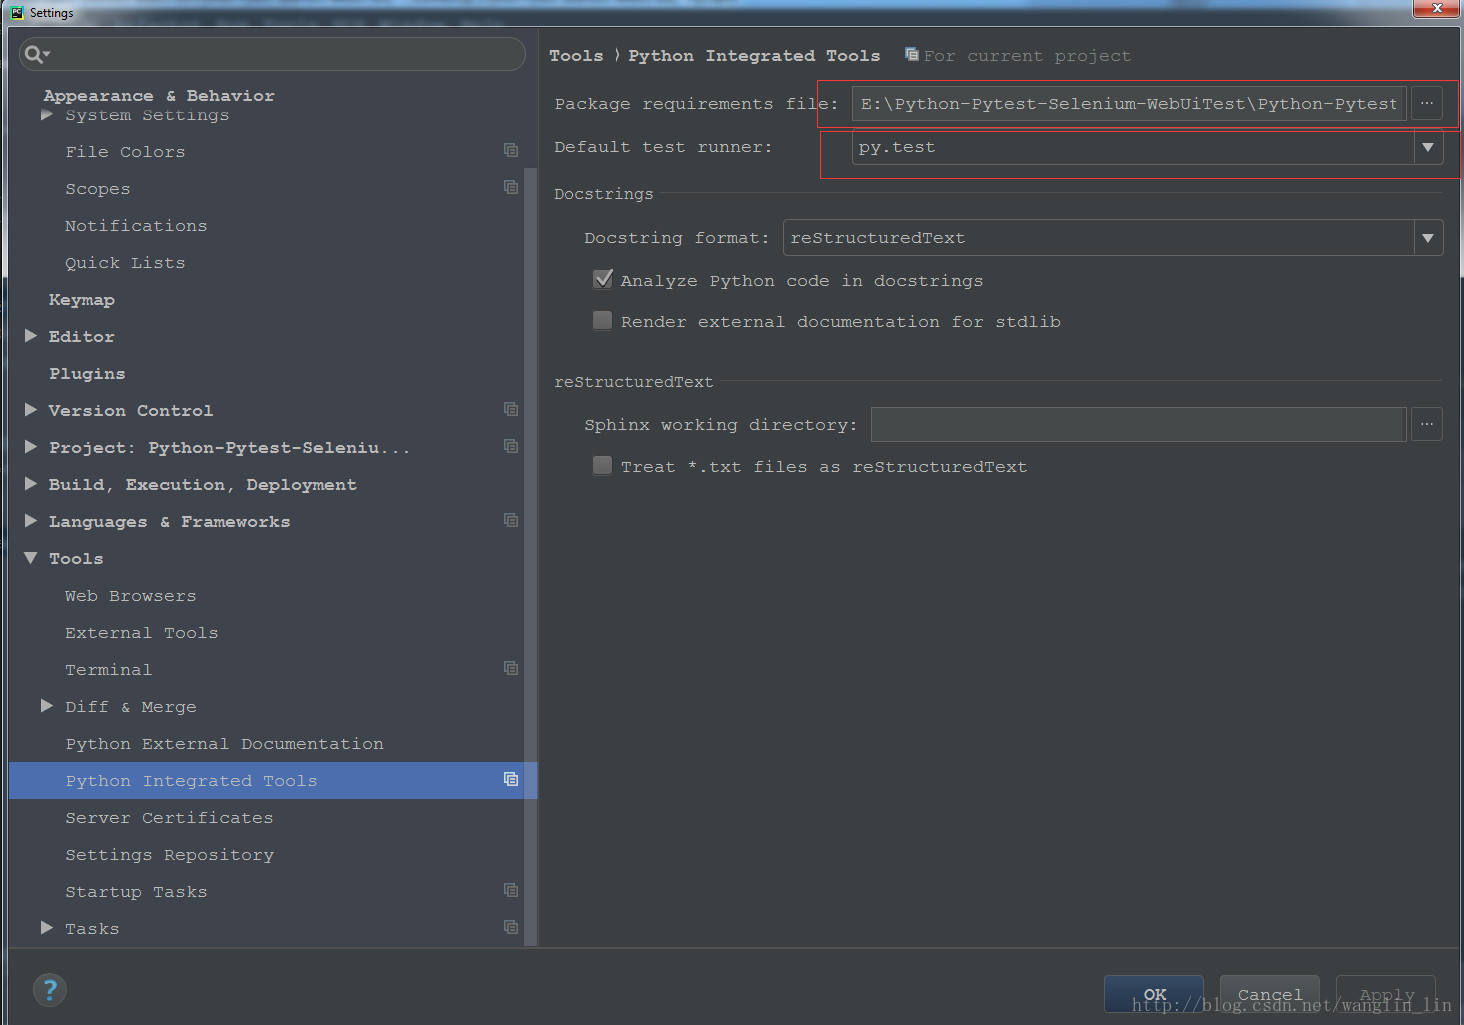Enable Render external documentation for stdlib
This screenshot has width=1464, height=1025.
pyautogui.click(x=602, y=321)
